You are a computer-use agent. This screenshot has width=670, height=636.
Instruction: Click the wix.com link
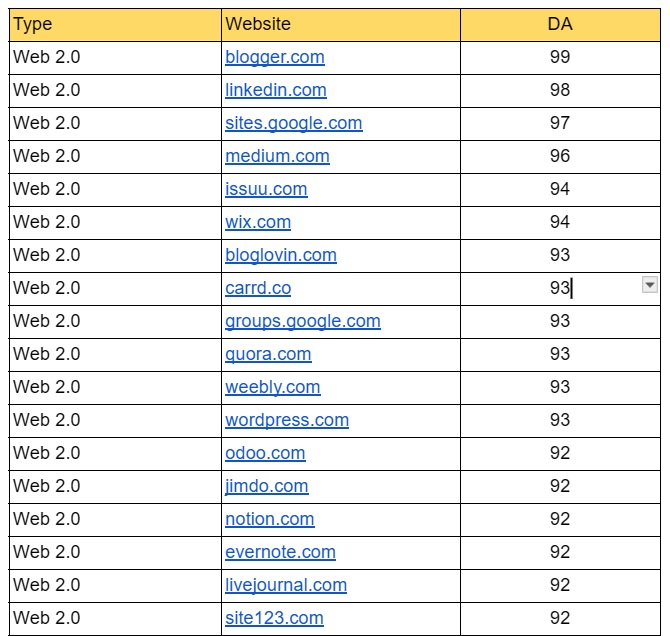click(258, 222)
